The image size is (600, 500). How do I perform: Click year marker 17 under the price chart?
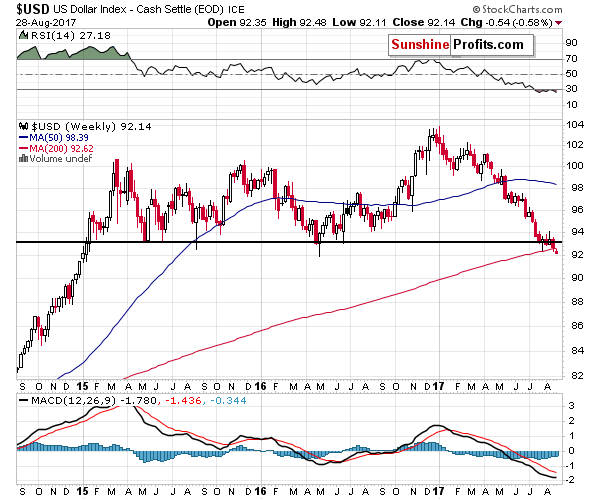click(x=439, y=386)
